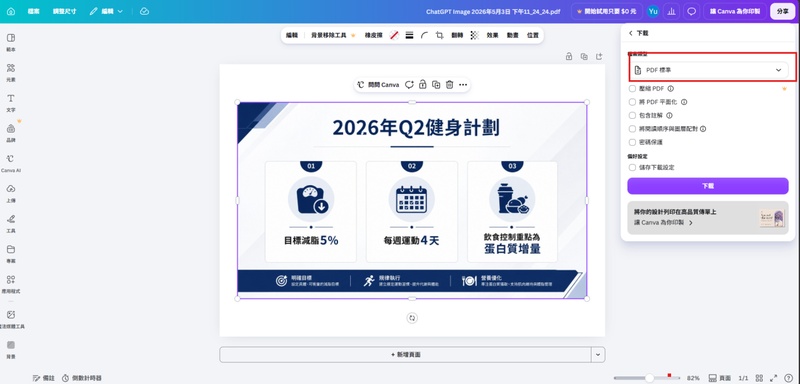Open the corner rounding icon
800x384 pixels.
click(424, 35)
